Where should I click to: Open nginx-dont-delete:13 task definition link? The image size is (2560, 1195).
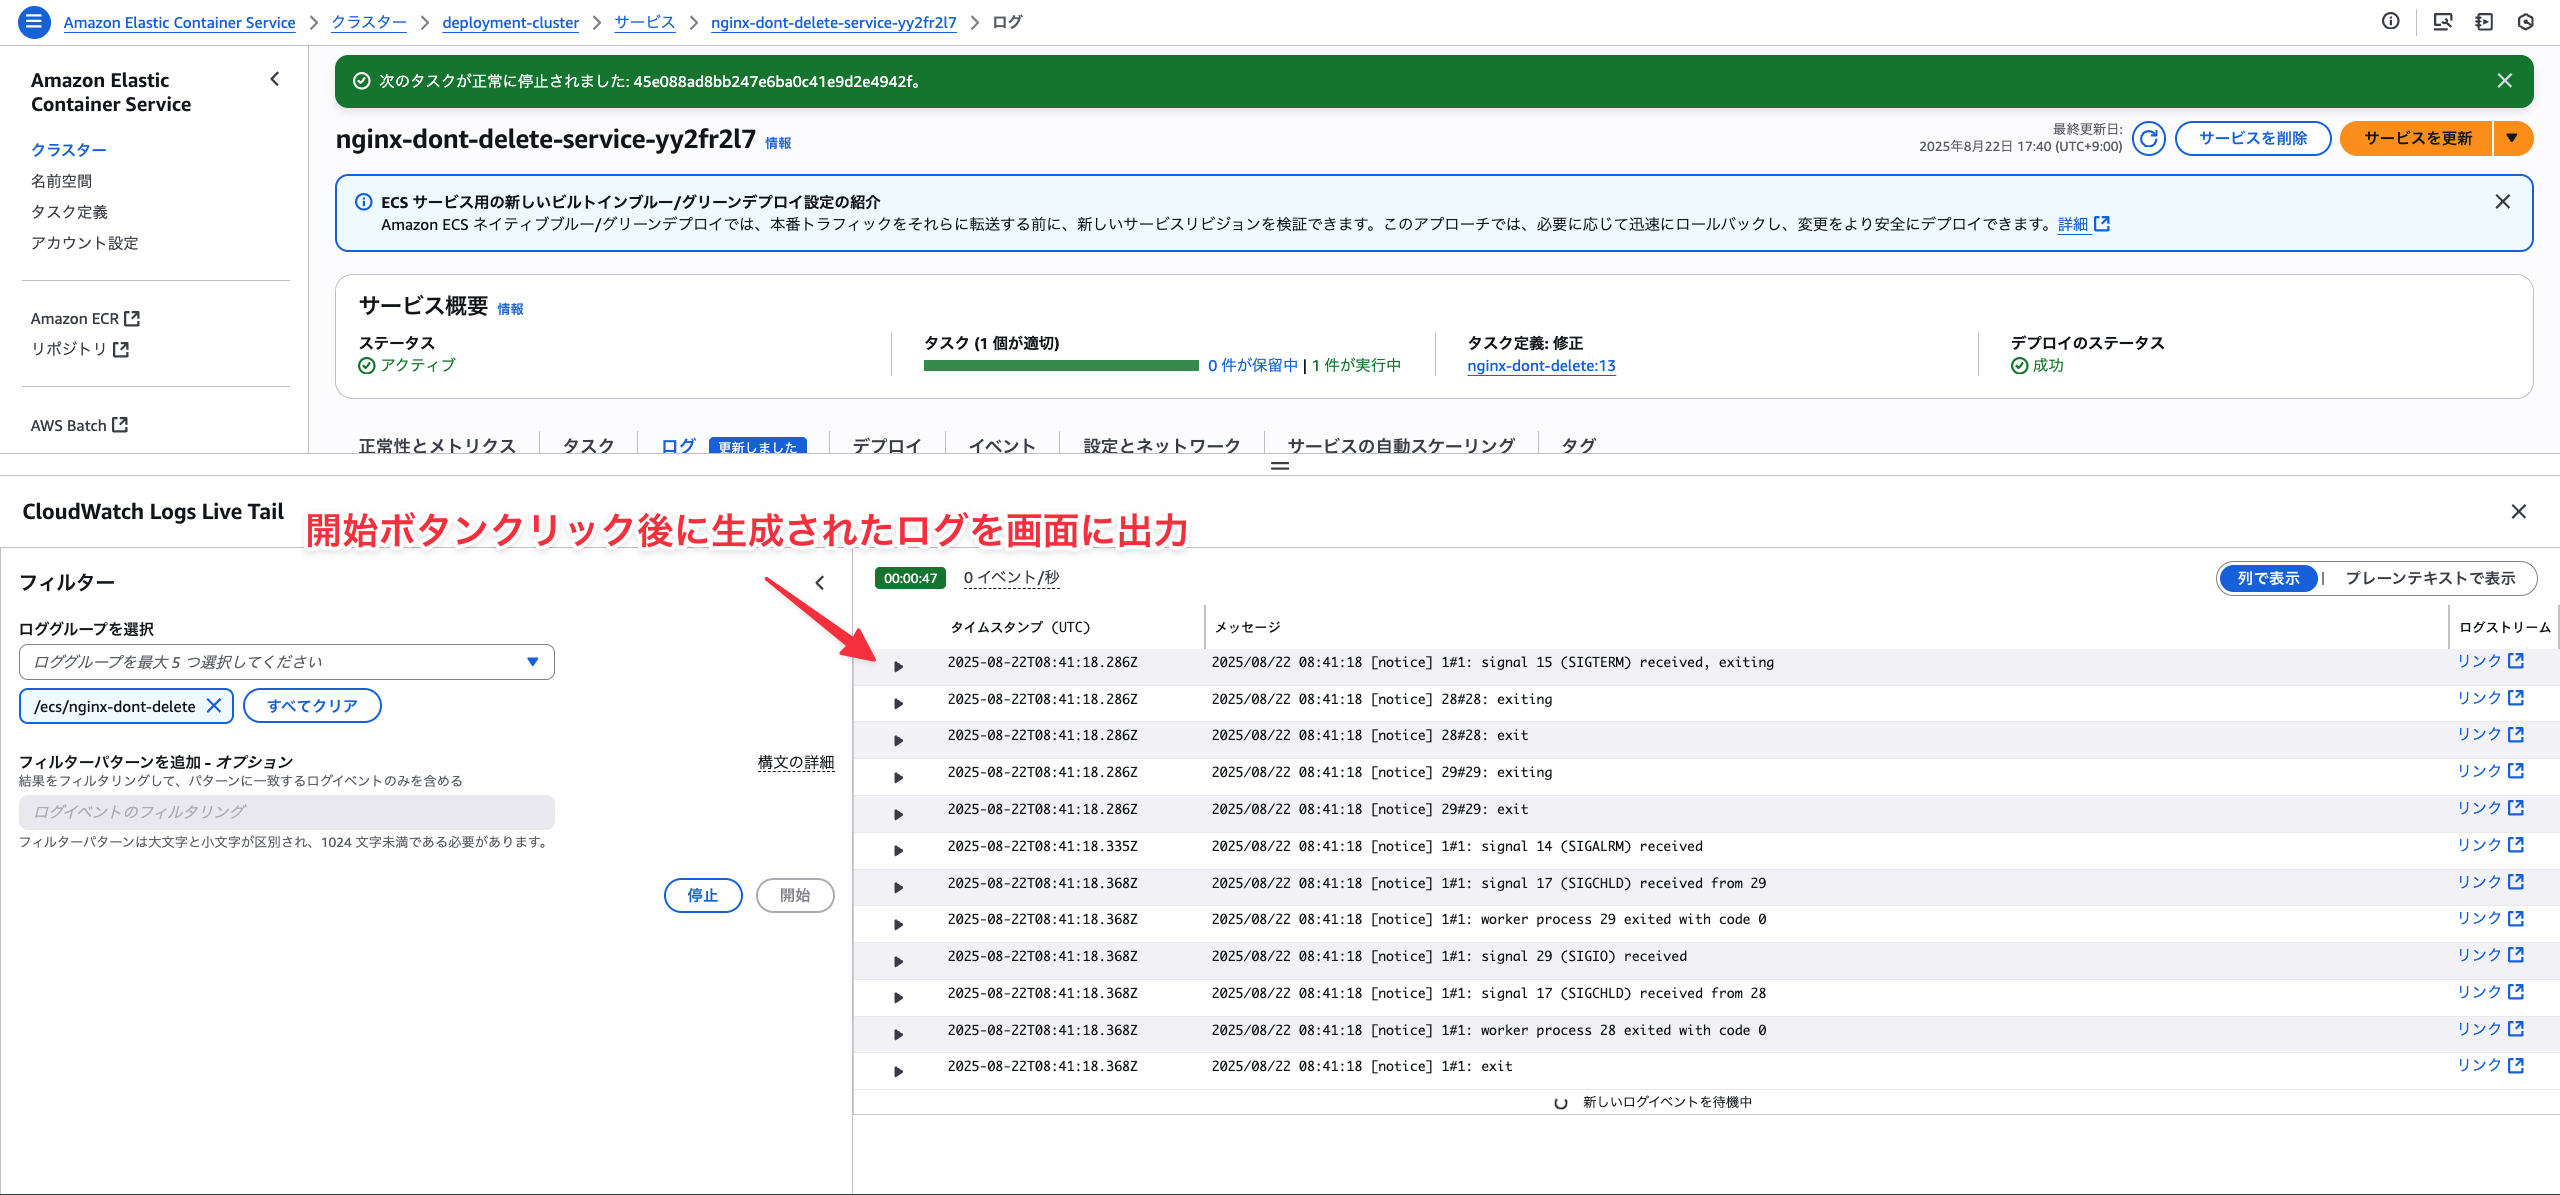click(1541, 366)
